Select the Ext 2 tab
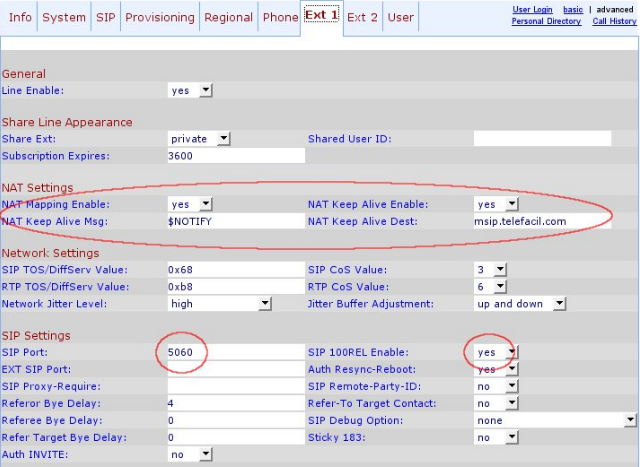The width and height of the screenshot is (640, 467). point(362,17)
